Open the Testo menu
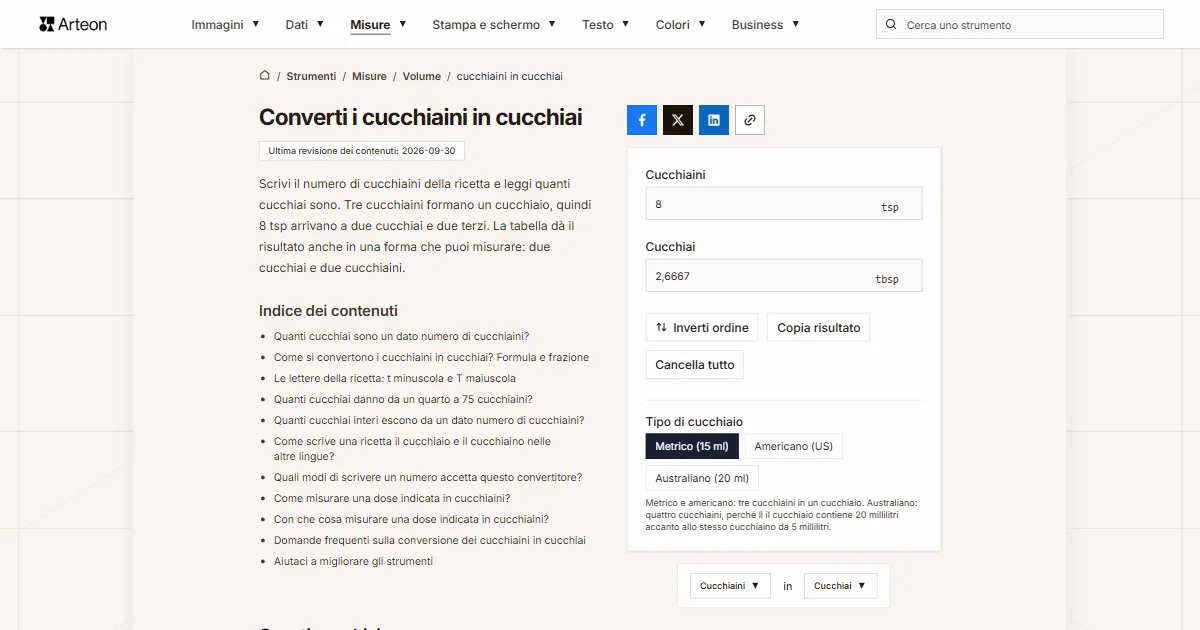 pos(605,25)
